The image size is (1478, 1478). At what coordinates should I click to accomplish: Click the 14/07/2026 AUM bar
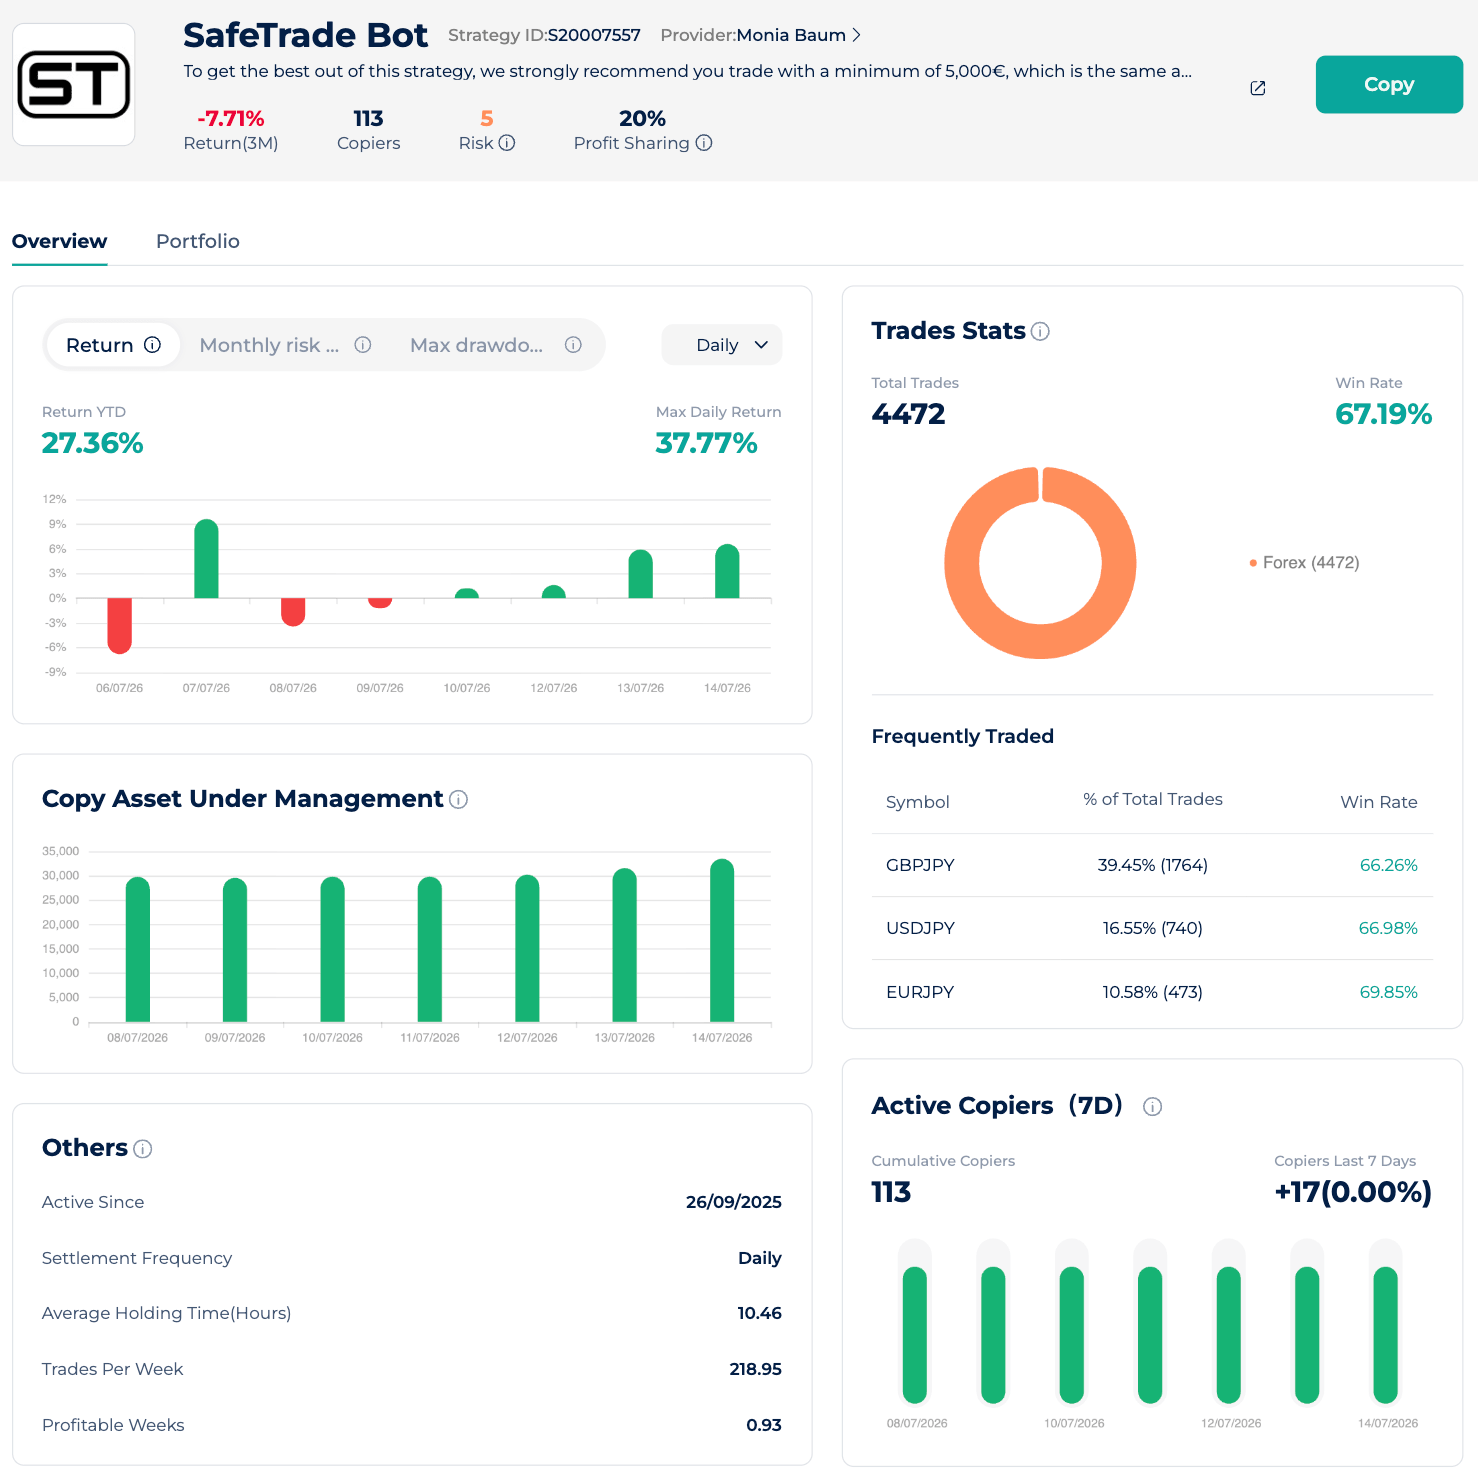[722, 940]
